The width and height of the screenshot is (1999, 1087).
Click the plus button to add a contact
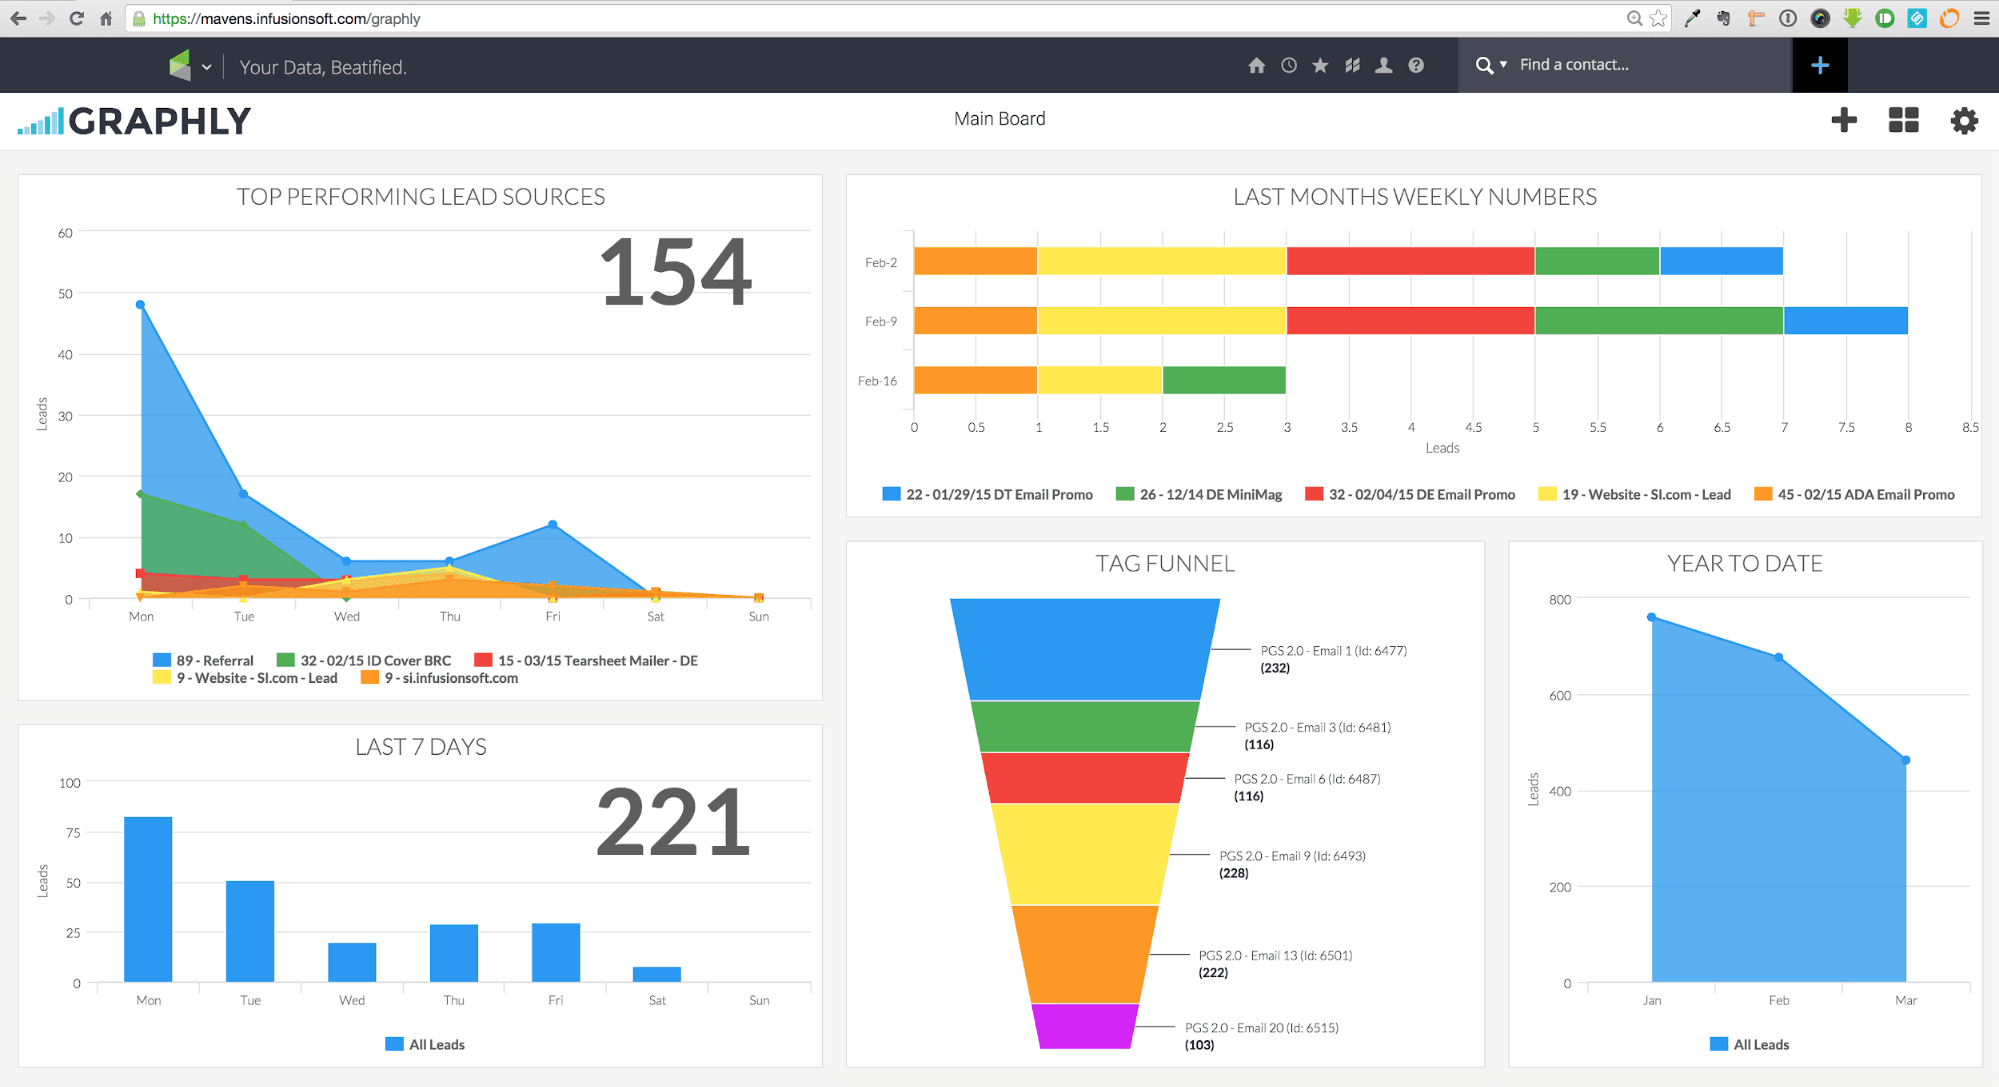(1820, 65)
